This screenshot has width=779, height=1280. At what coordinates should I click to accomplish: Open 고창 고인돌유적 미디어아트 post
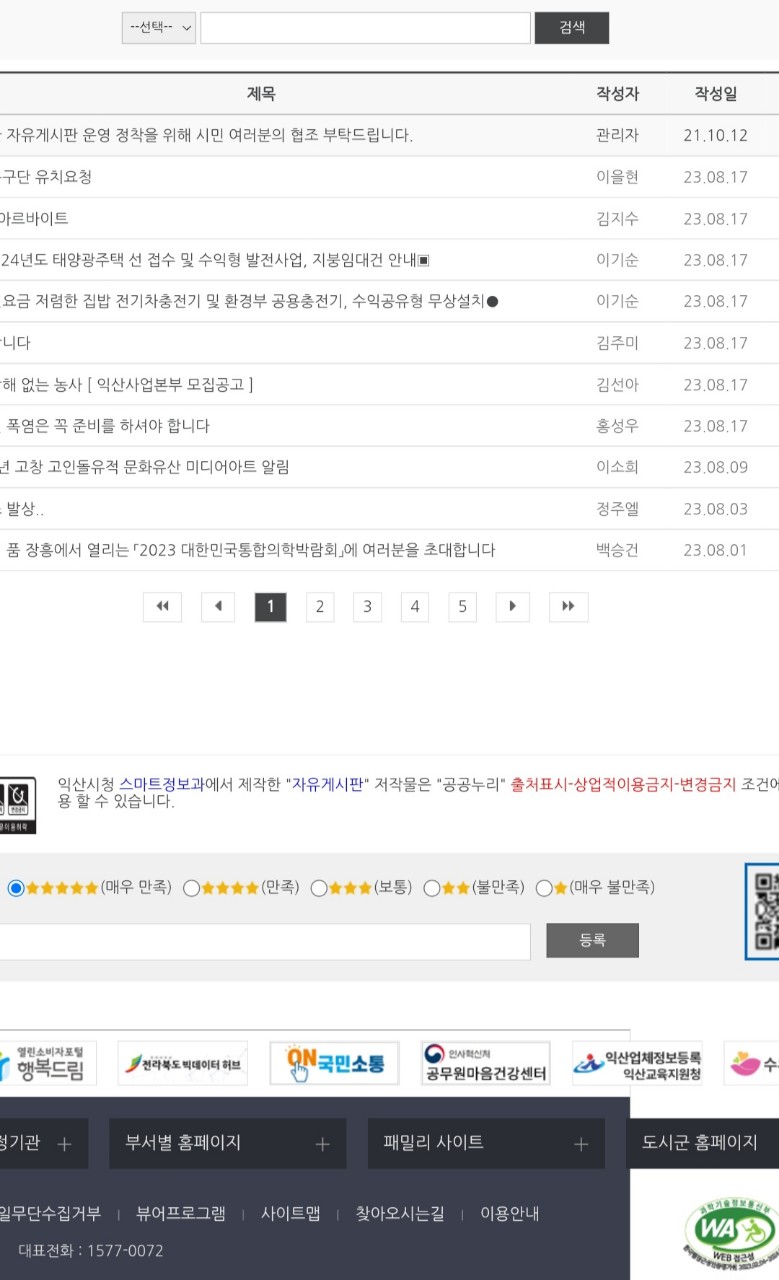pyautogui.click(x=145, y=467)
